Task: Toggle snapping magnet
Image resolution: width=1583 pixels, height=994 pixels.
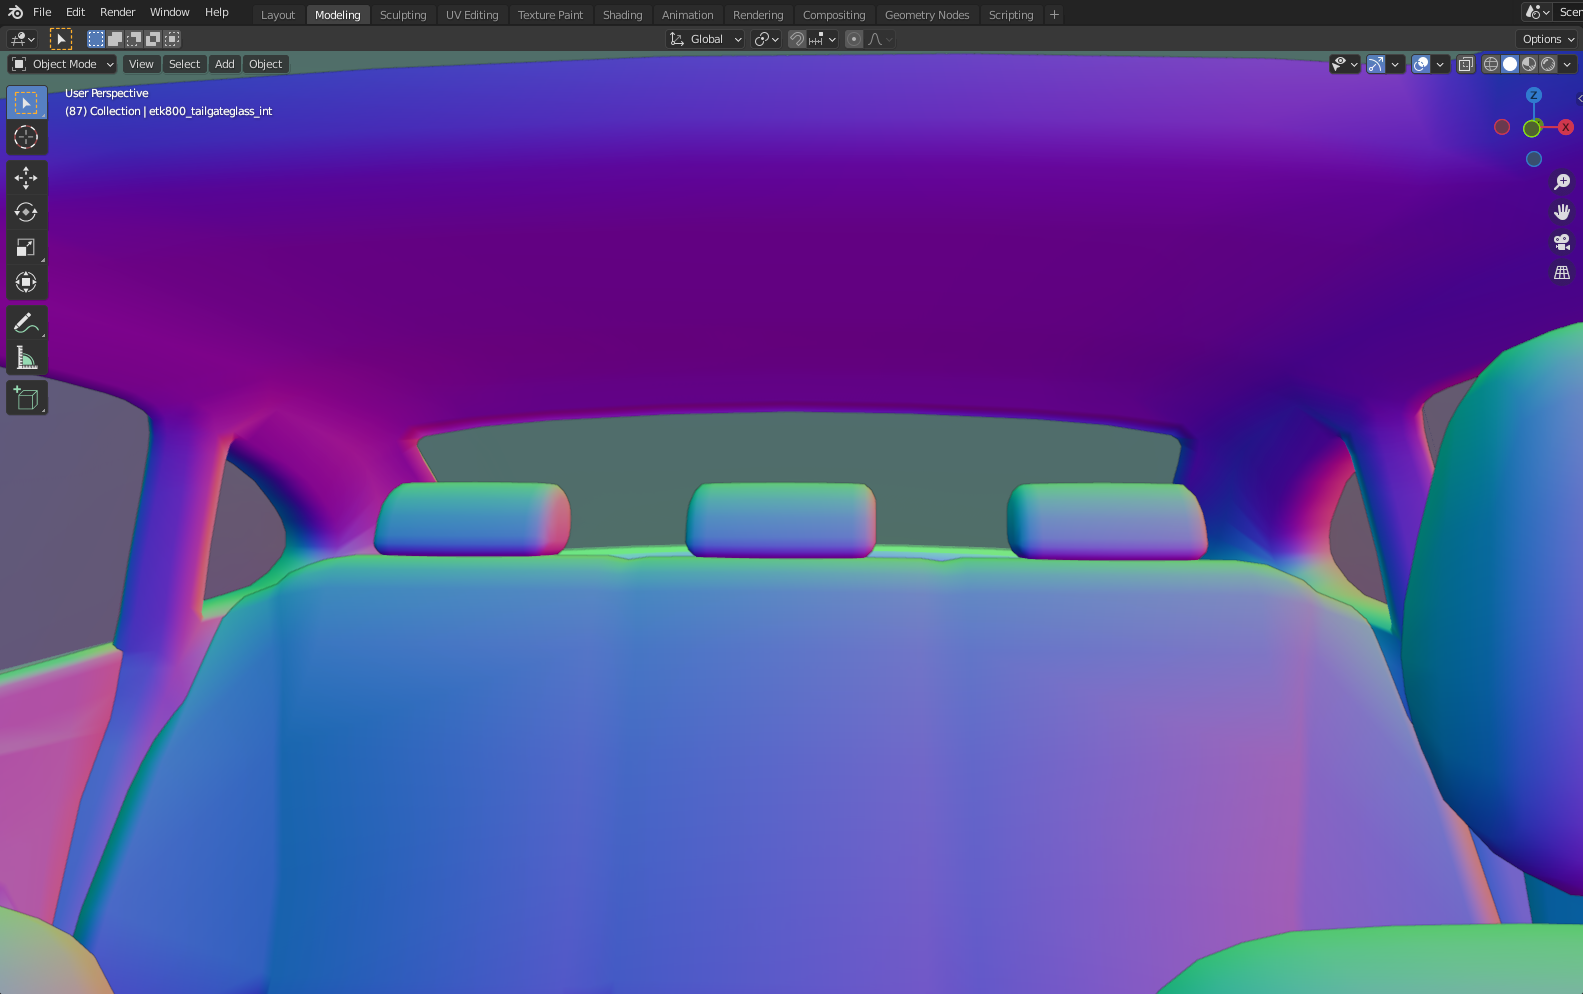Action: pyautogui.click(x=797, y=39)
